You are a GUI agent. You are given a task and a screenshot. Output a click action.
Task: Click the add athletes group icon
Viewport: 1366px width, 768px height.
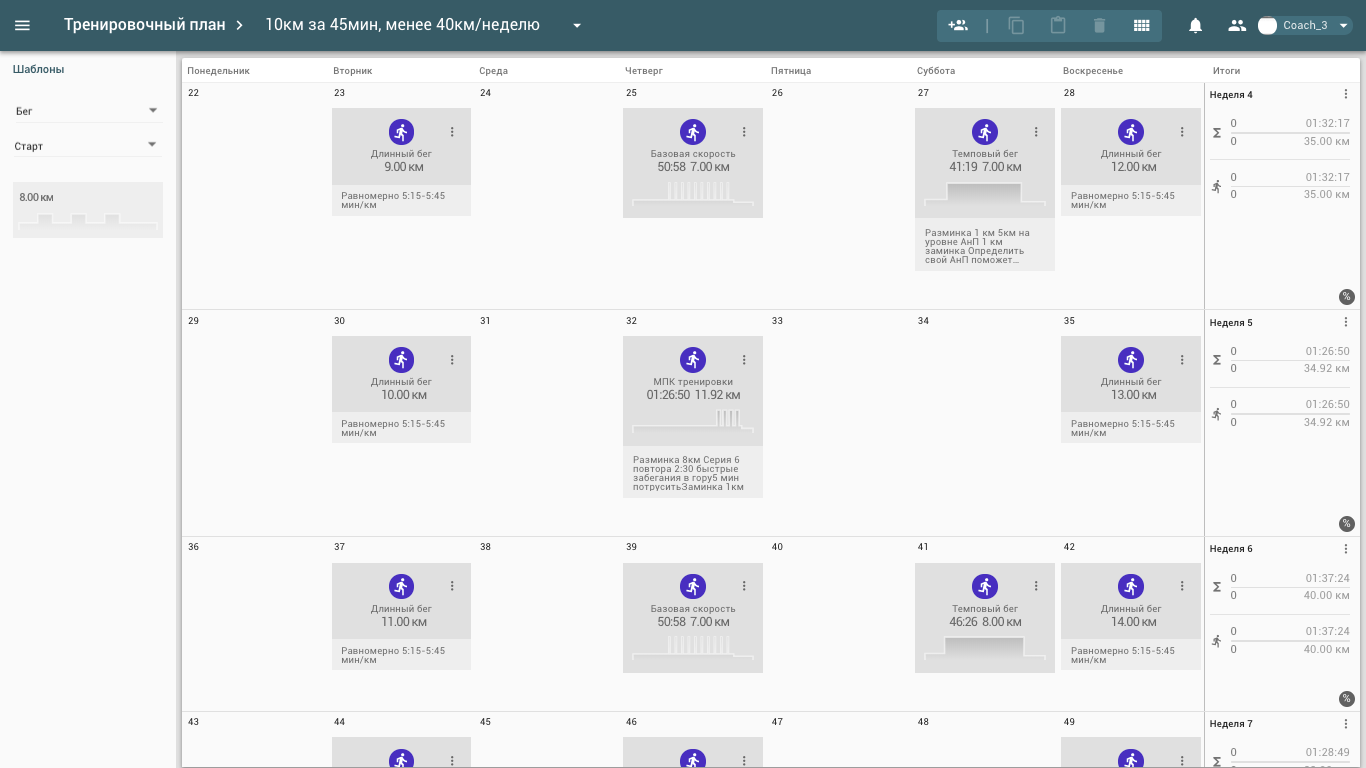pos(958,25)
